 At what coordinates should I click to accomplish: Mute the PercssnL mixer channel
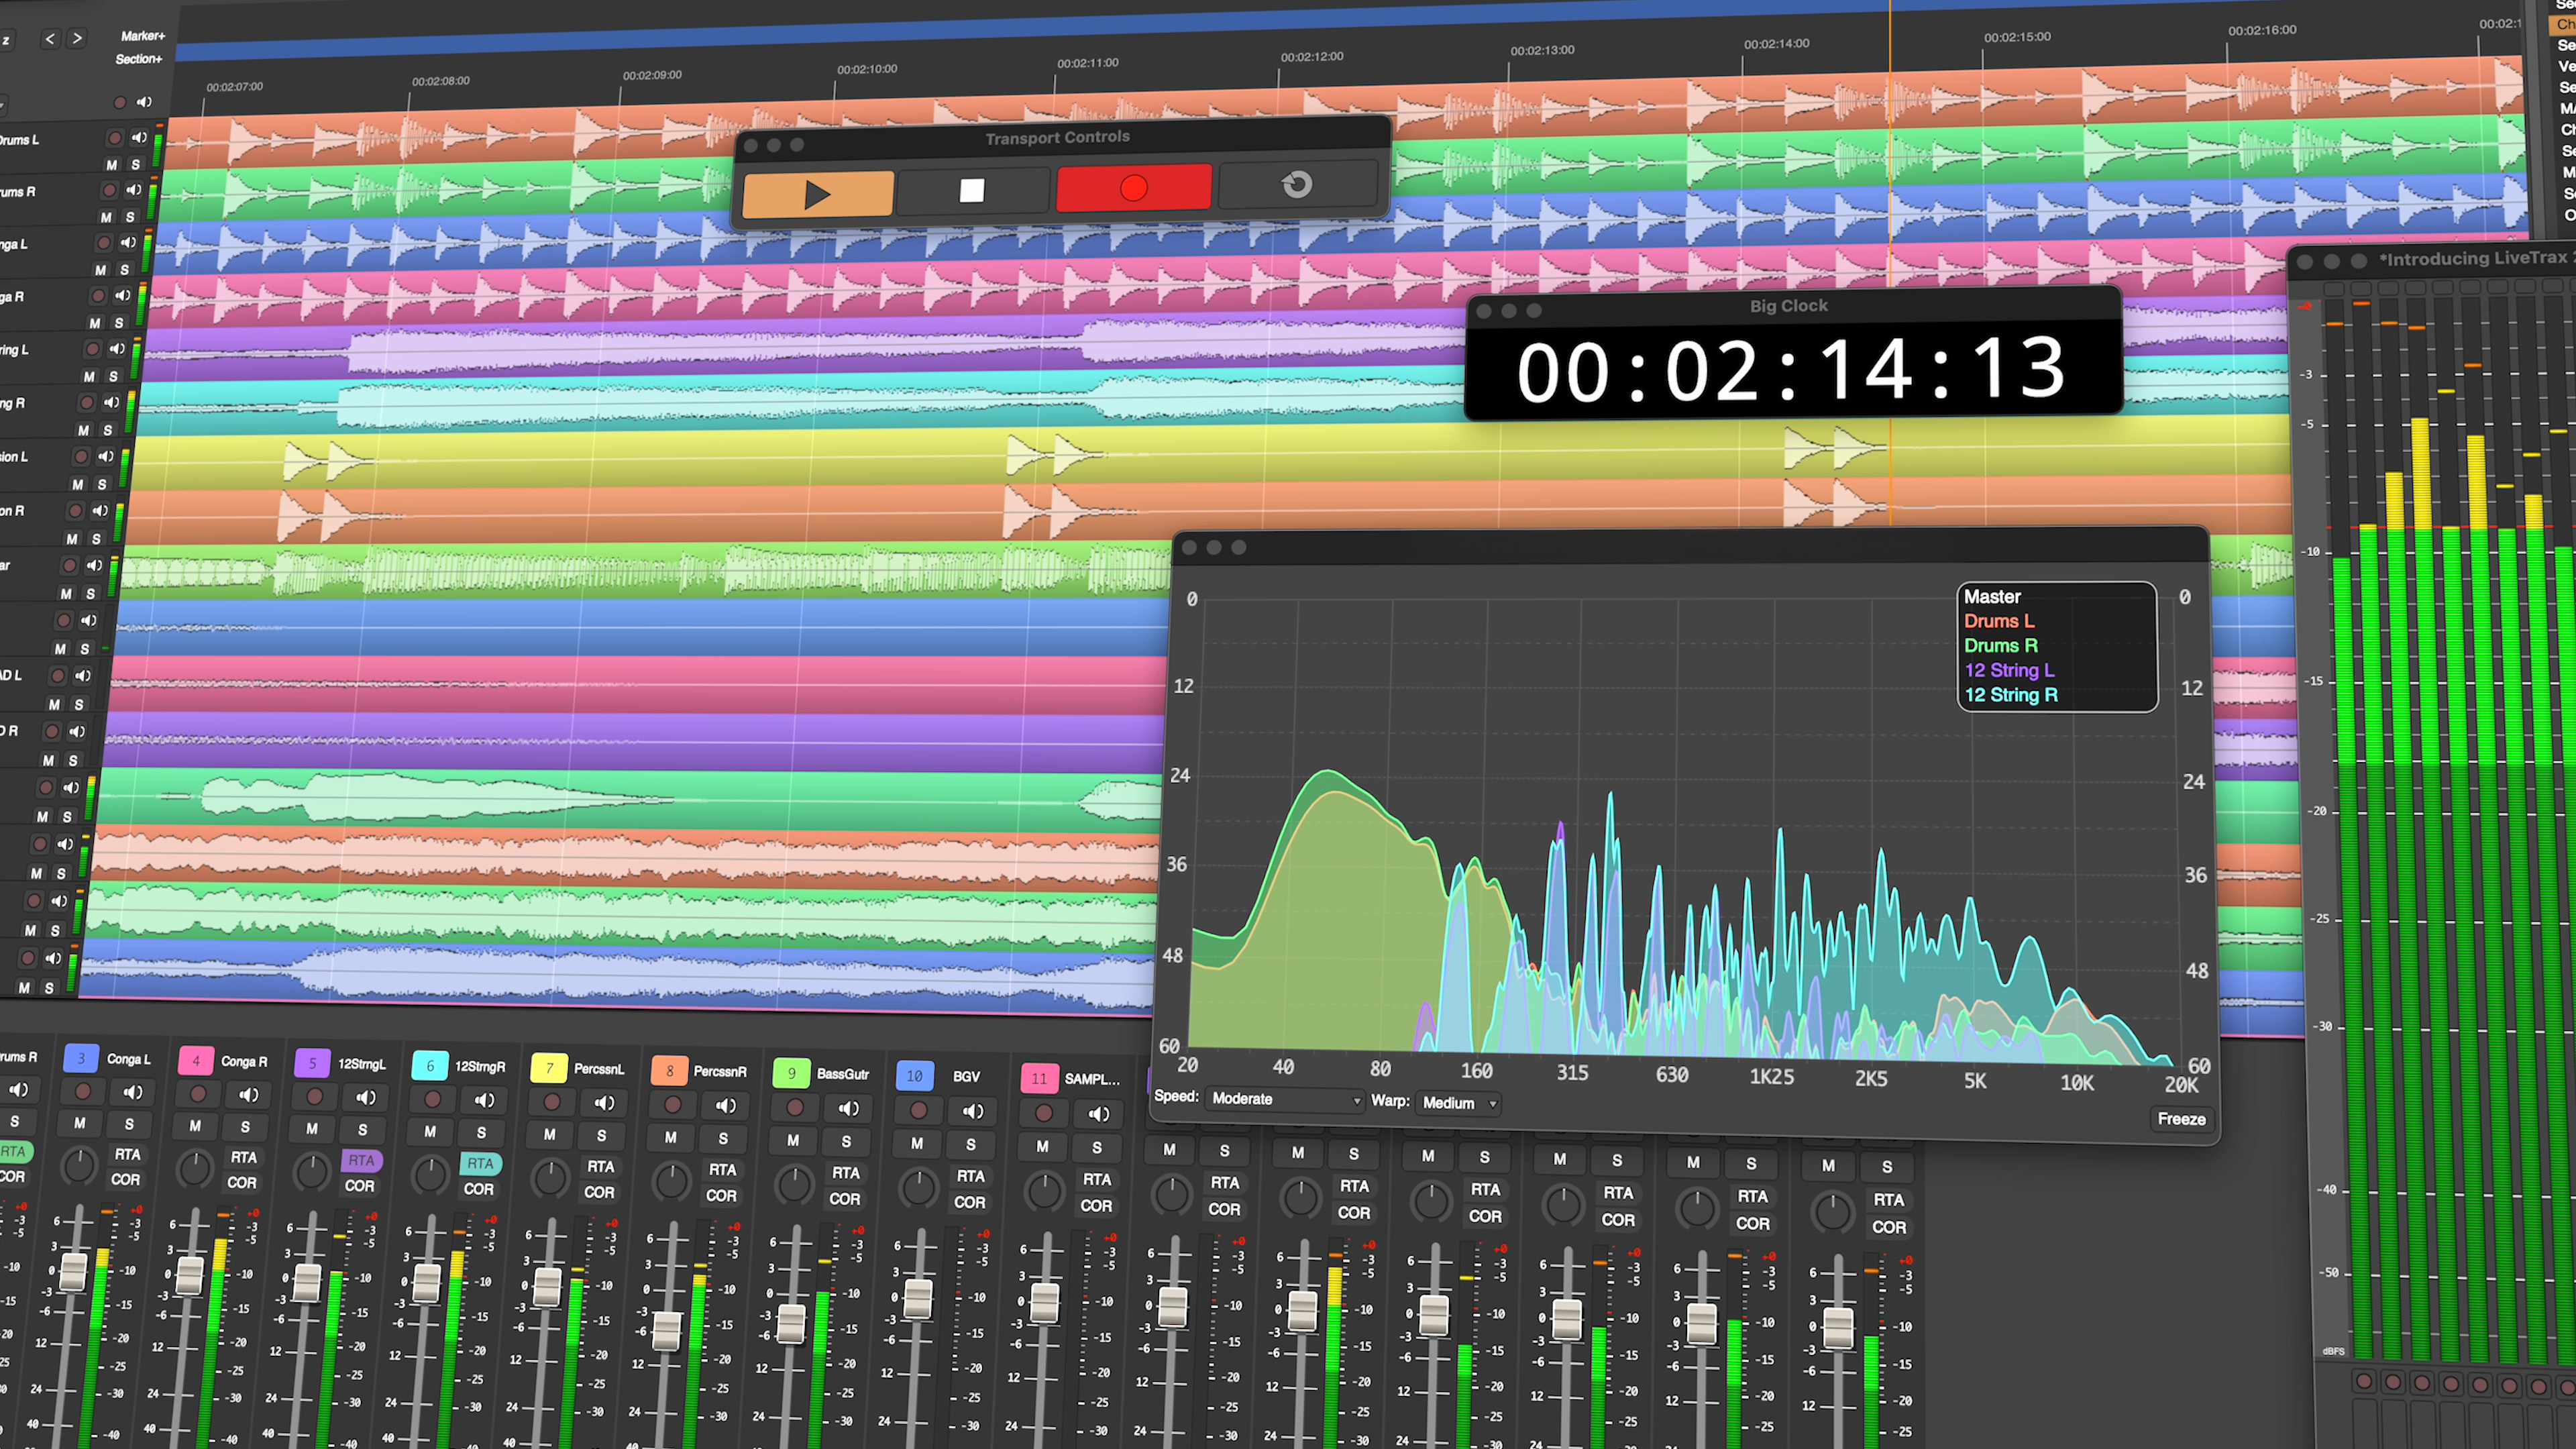[549, 1134]
